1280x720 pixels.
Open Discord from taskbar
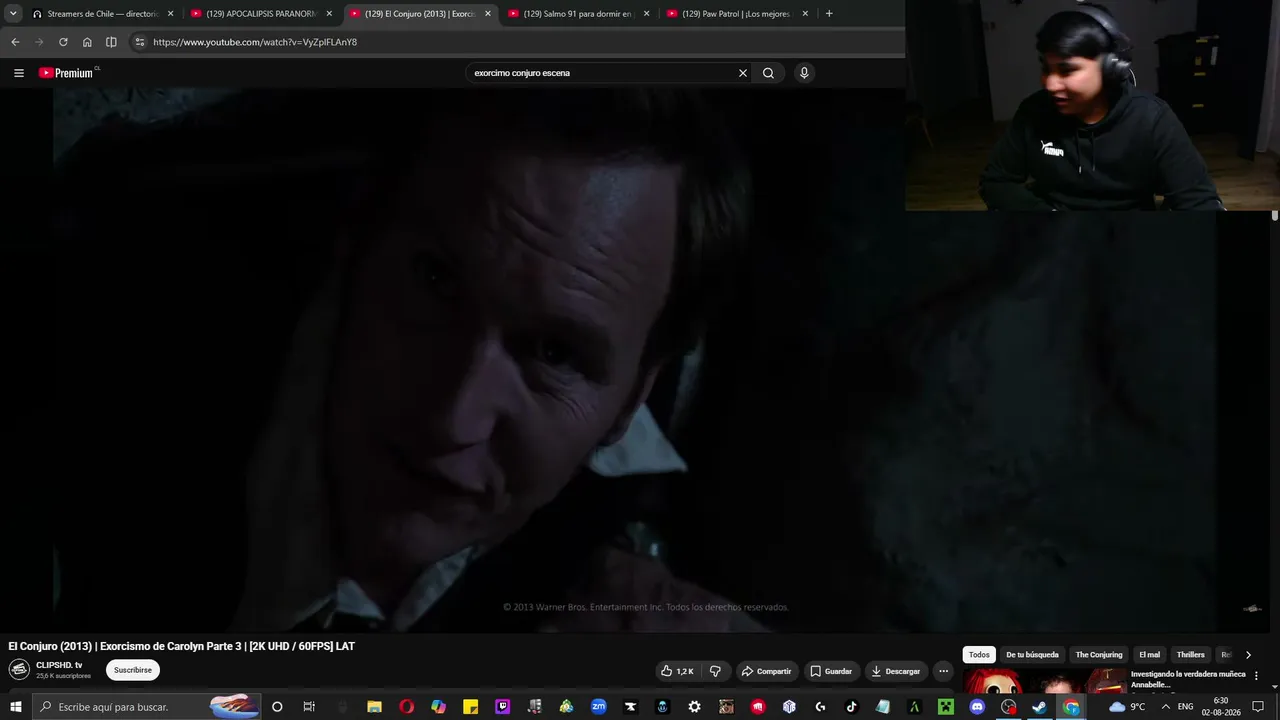978,707
